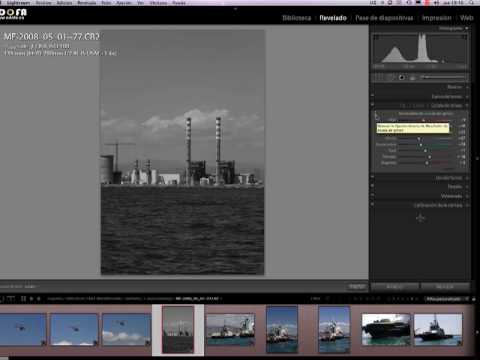The image size is (480, 360).
Task: Open the Pase de diapositivas module
Action: [x=384, y=18]
